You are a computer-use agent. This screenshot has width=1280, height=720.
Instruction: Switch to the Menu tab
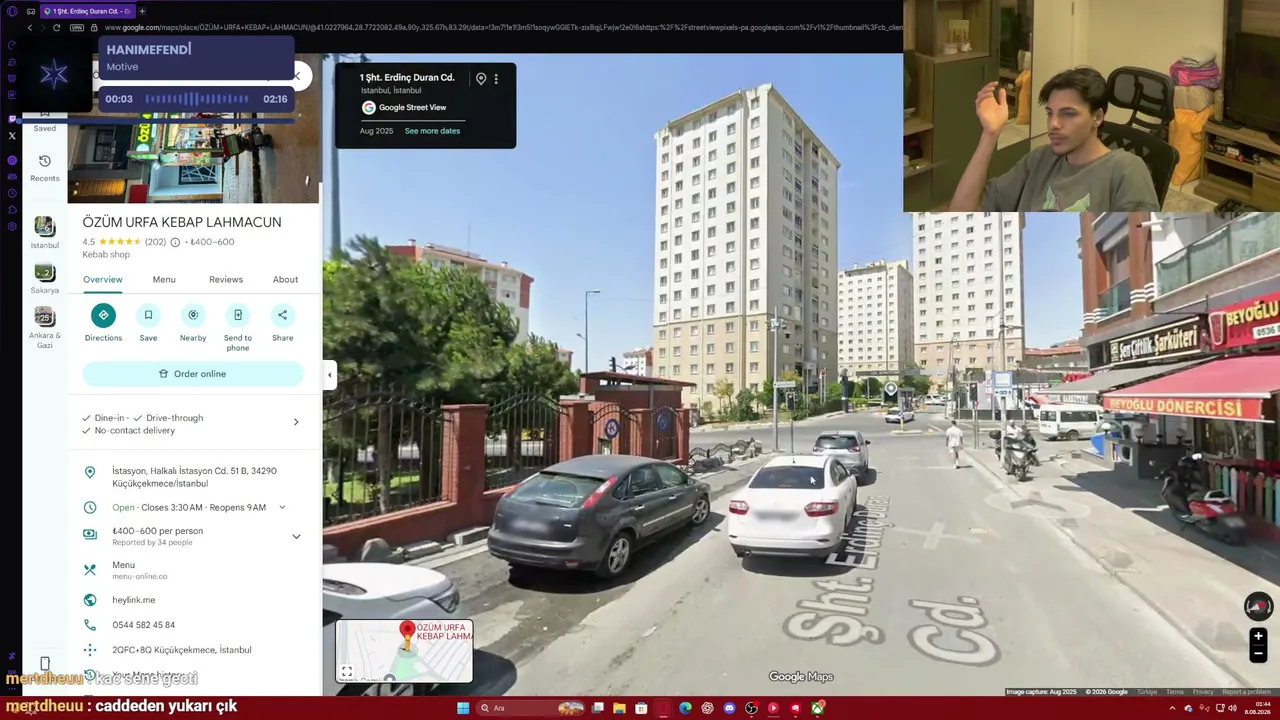click(x=164, y=280)
